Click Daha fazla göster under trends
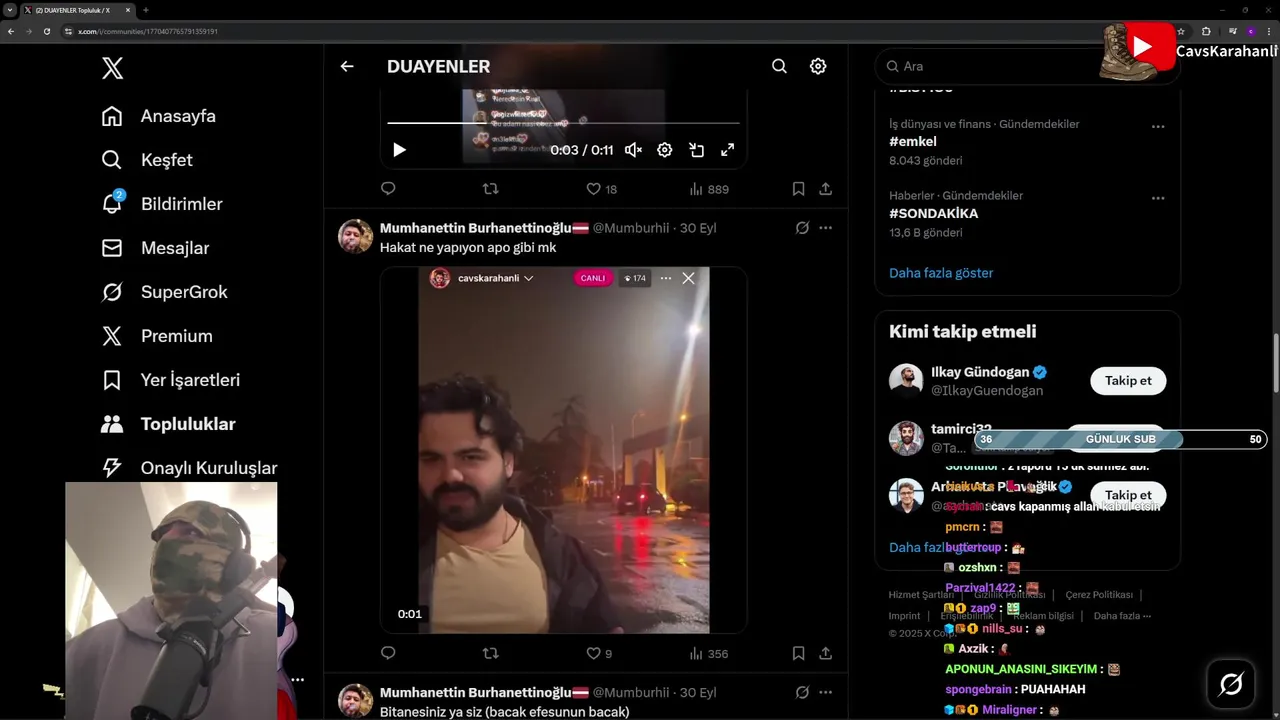The image size is (1280, 720). coord(941,273)
